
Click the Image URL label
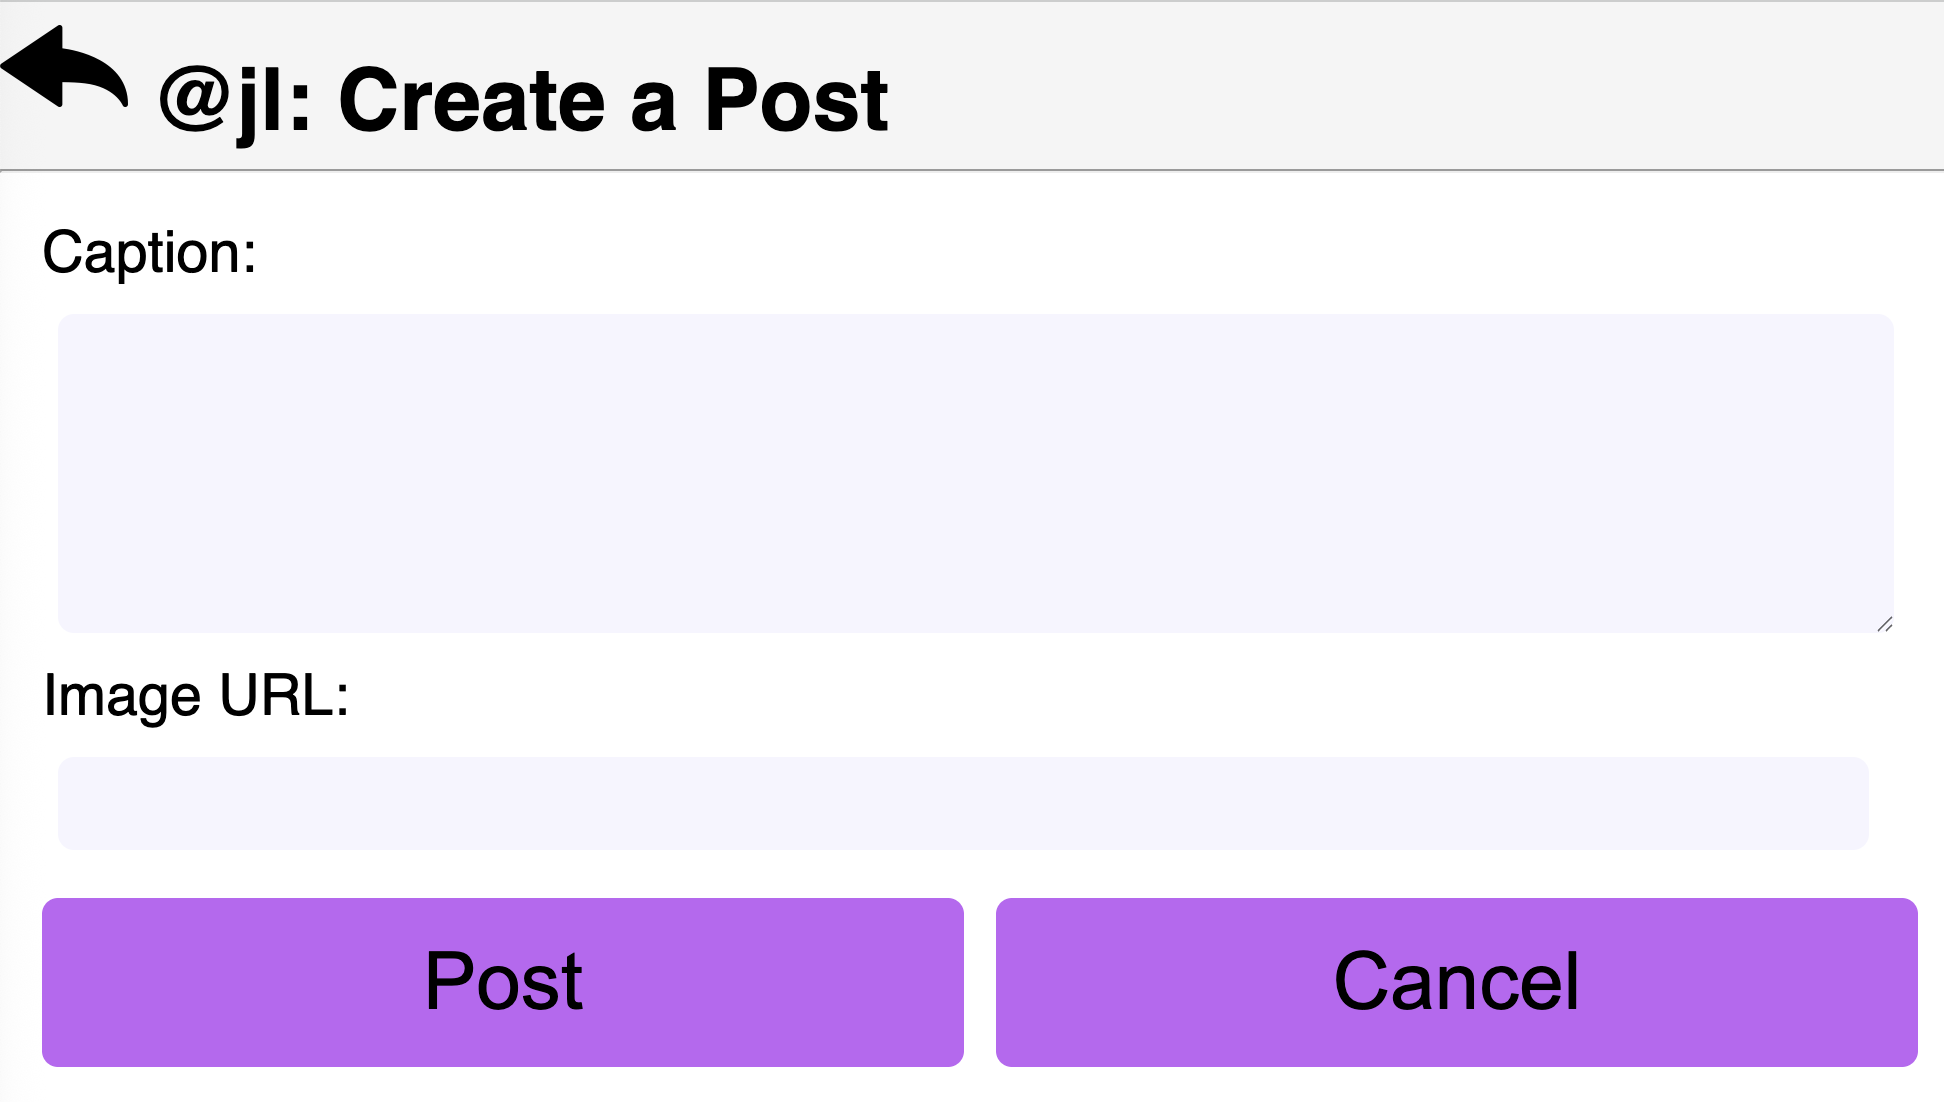(x=196, y=695)
